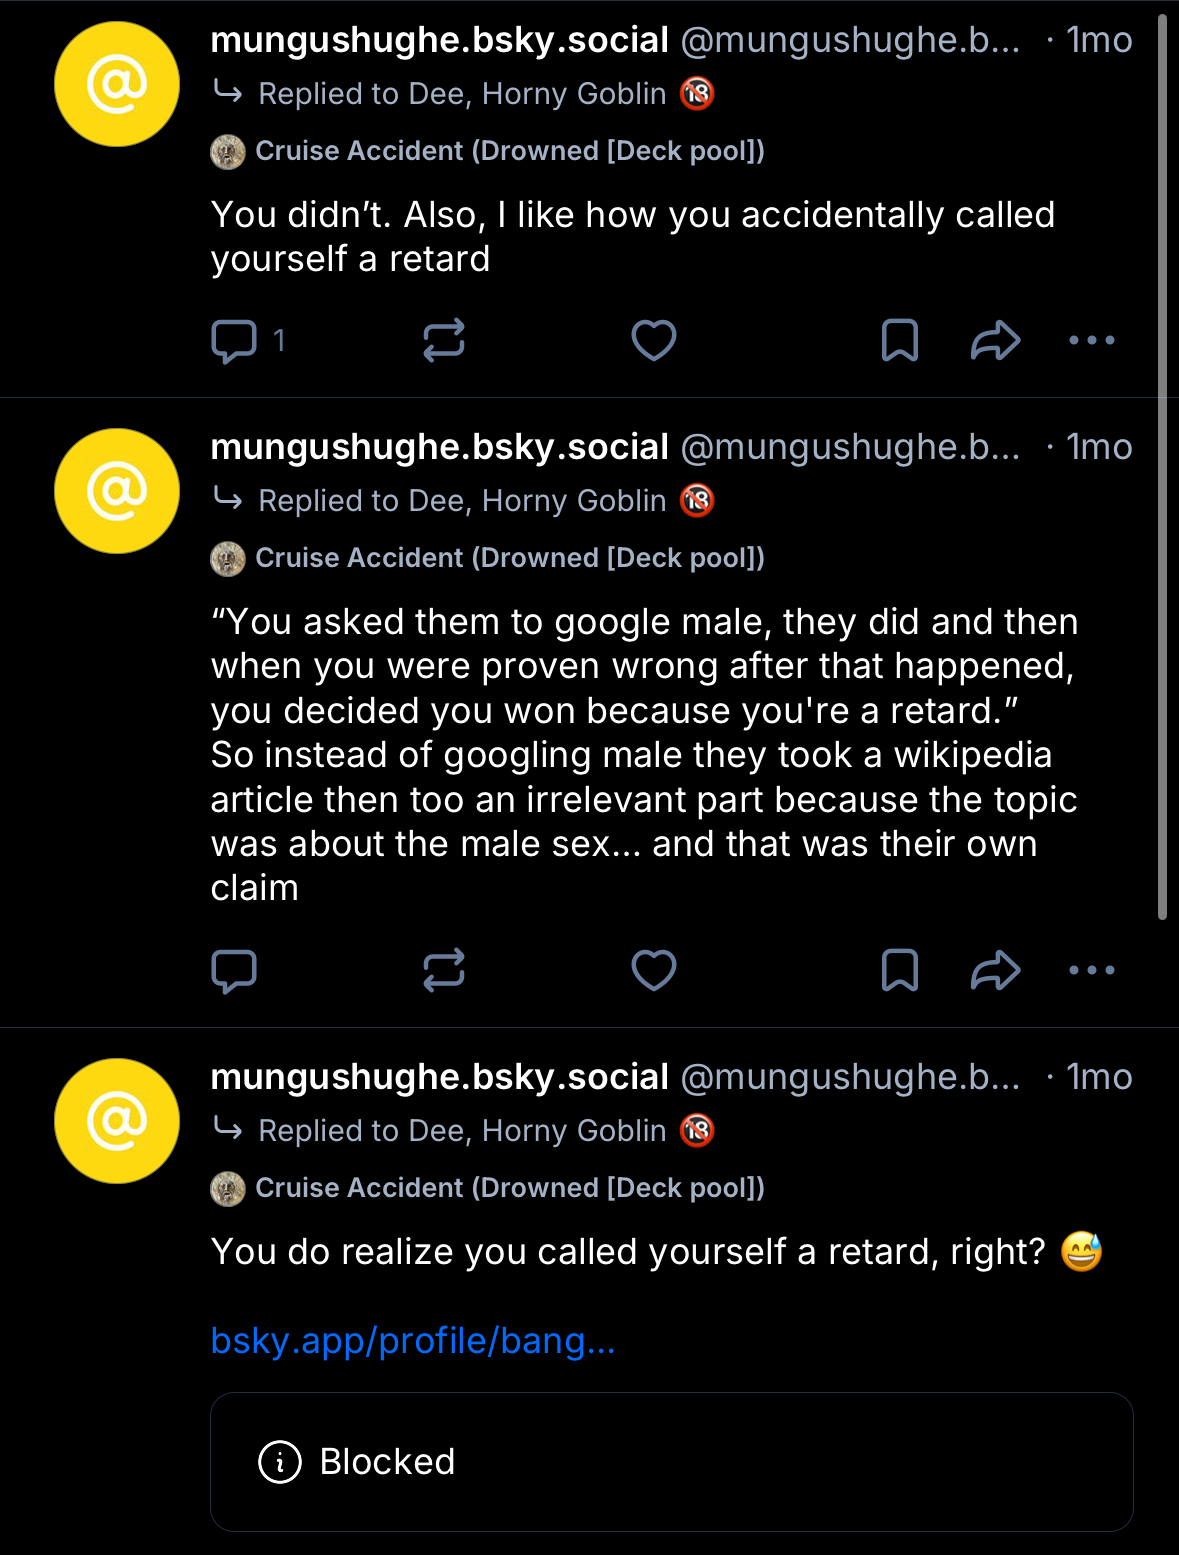The width and height of the screenshot is (1179, 1555).
Task: Open the bsky.app/profile/bang... link
Action: (413, 1341)
